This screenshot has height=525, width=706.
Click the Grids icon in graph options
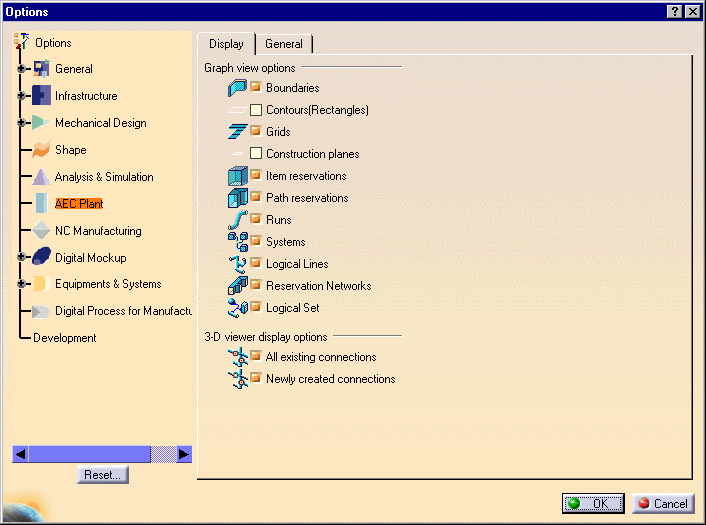click(237, 132)
